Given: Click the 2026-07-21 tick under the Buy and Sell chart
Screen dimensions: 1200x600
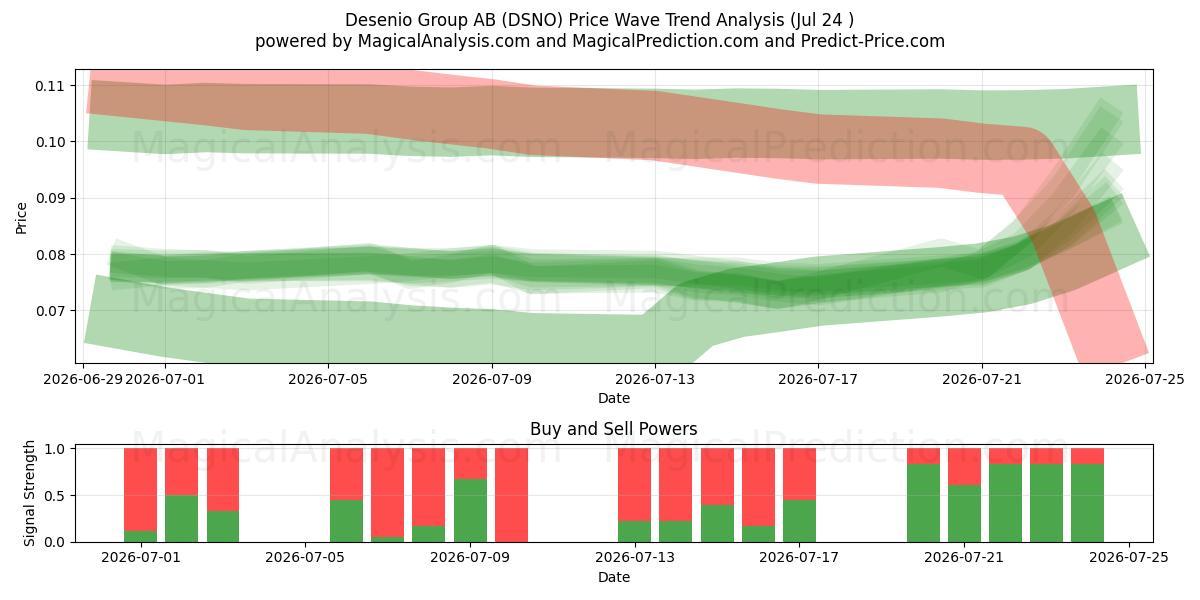Looking at the screenshot, I should click(x=964, y=559).
